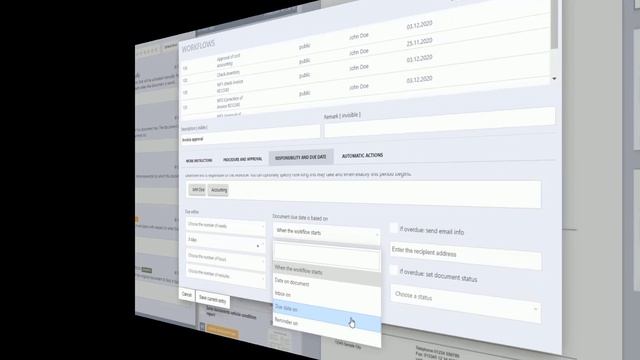Select Responsibility and due date tab
This screenshot has width=640, height=360.
(x=301, y=157)
